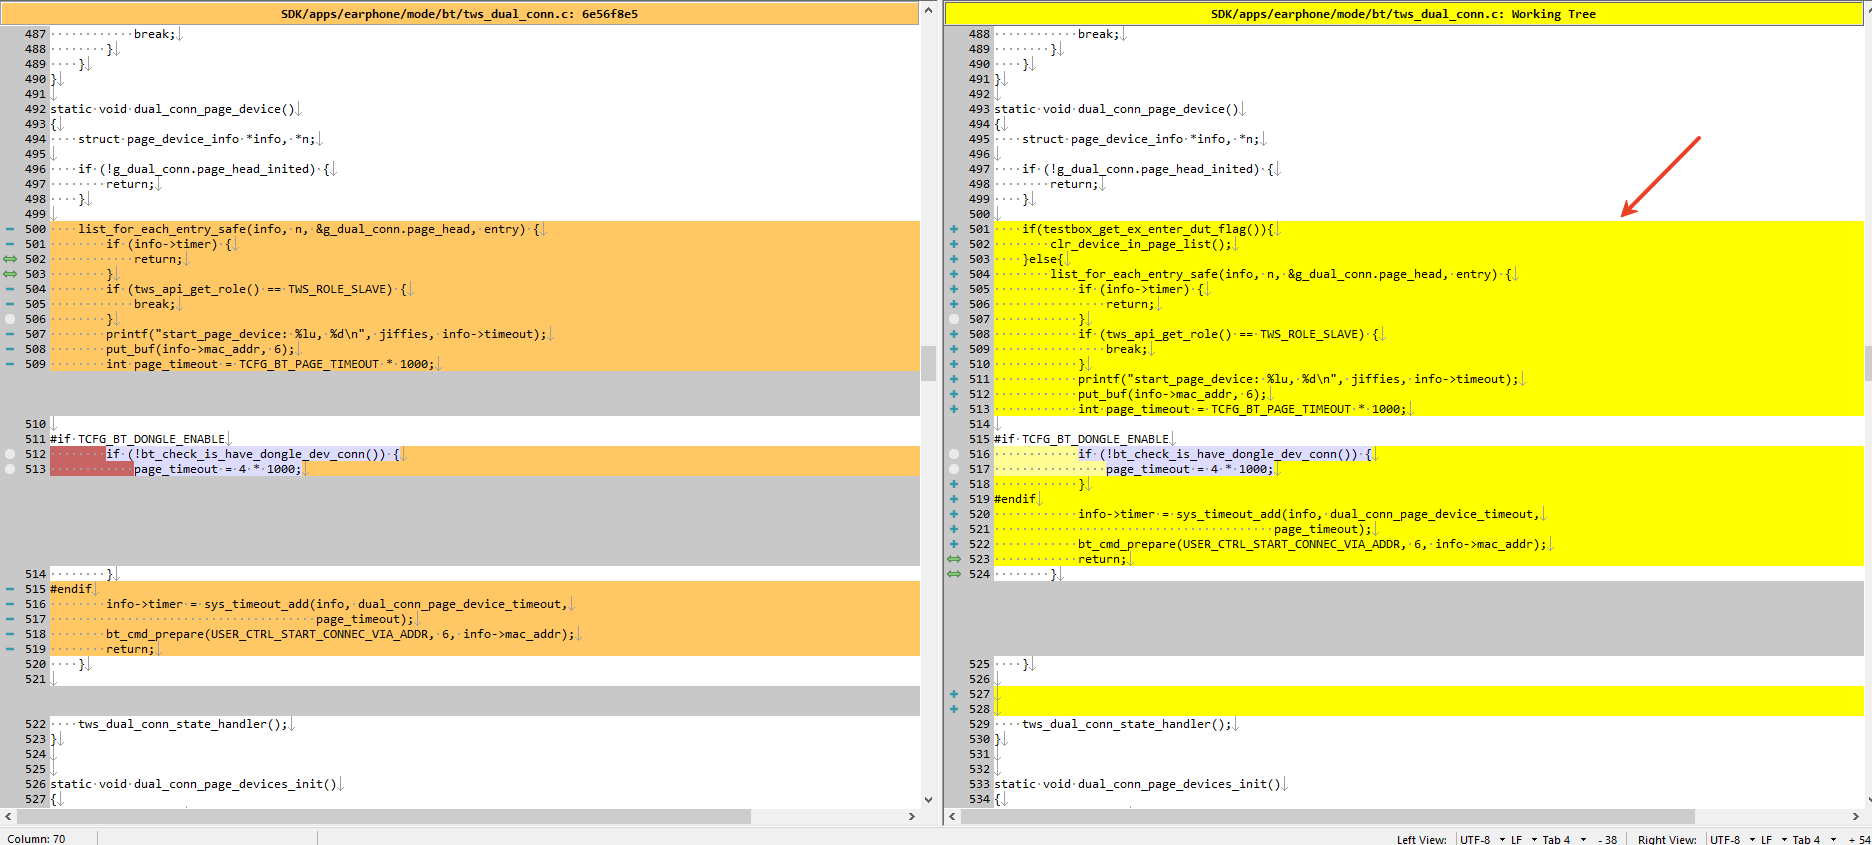Image resolution: width=1872 pixels, height=845 pixels.
Task: Select the left pane 6e56f8e5 file header
Action: pyautogui.click(x=459, y=14)
